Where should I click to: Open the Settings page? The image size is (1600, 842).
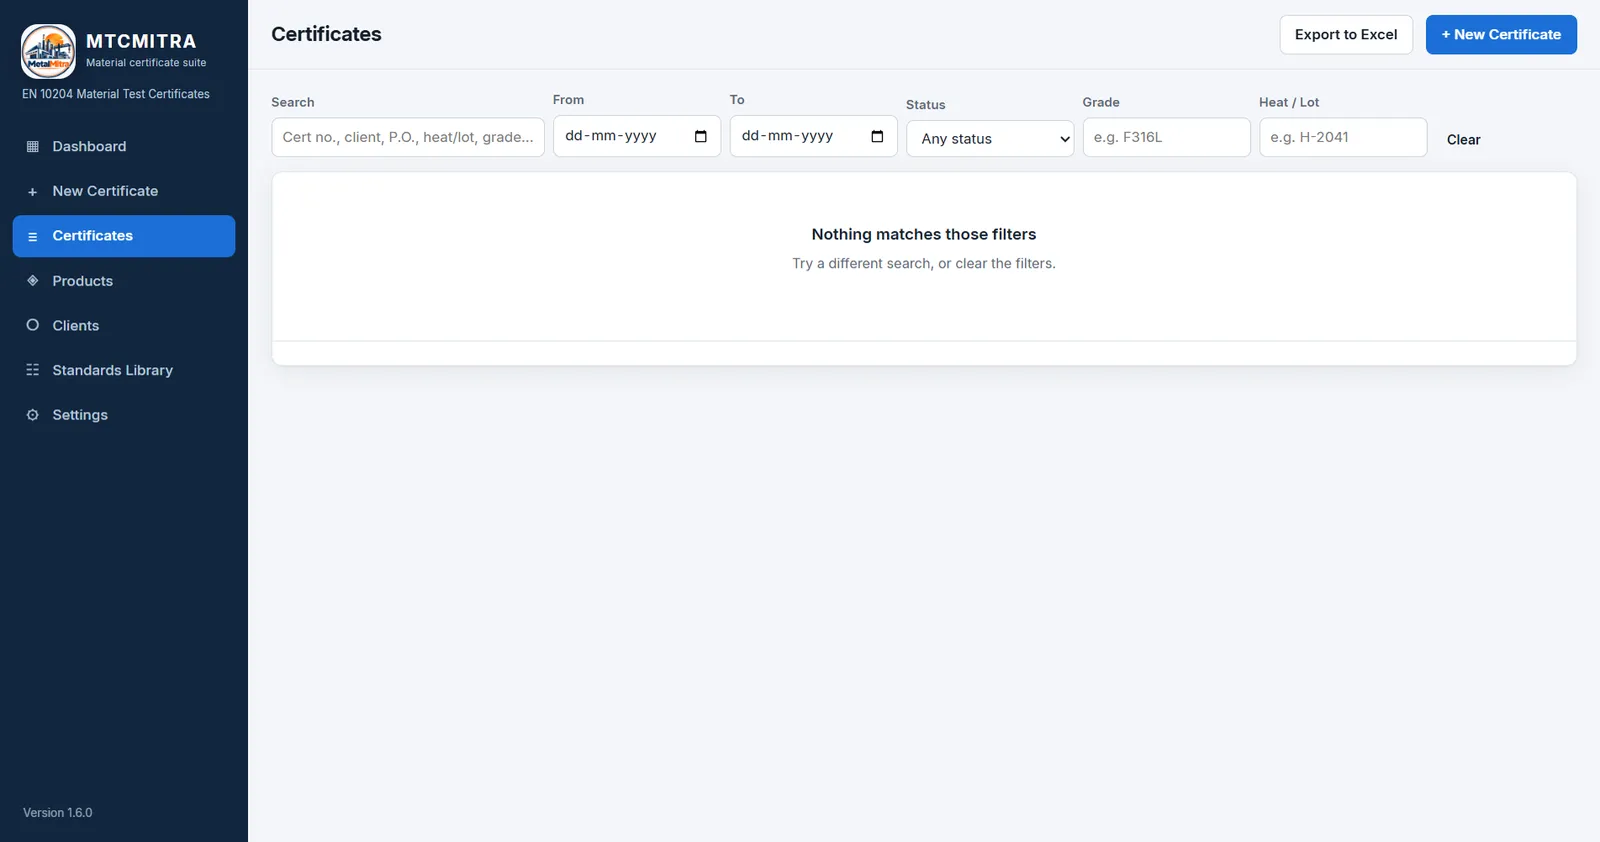(124, 415)
